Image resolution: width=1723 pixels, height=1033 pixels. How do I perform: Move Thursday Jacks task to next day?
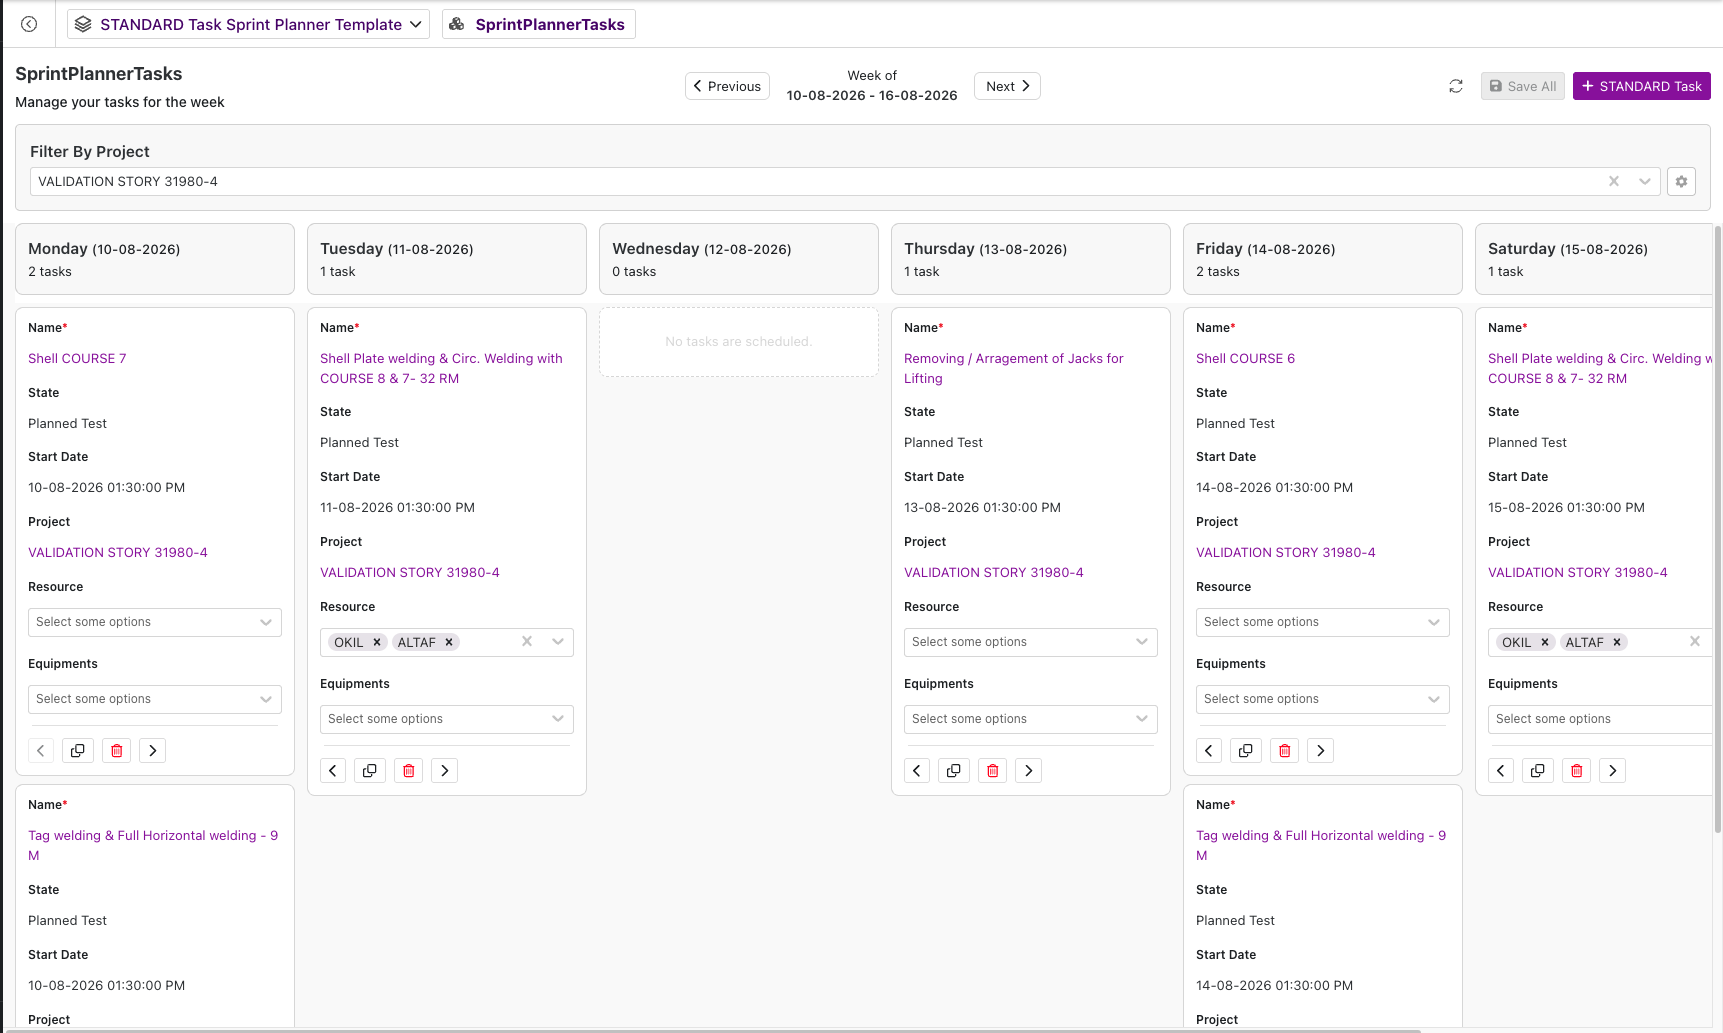(1028, 770)
